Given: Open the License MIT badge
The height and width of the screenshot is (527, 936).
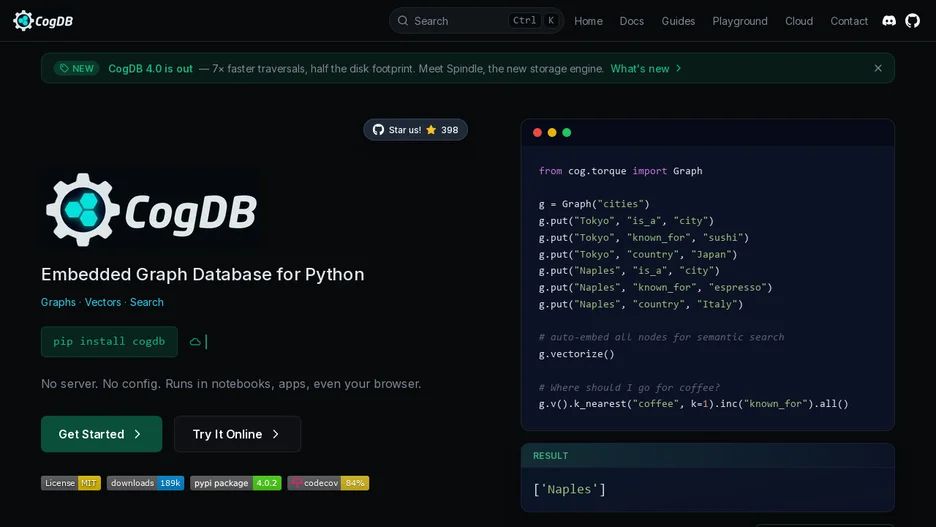Looking at the screenshot, I should [70, 483].
